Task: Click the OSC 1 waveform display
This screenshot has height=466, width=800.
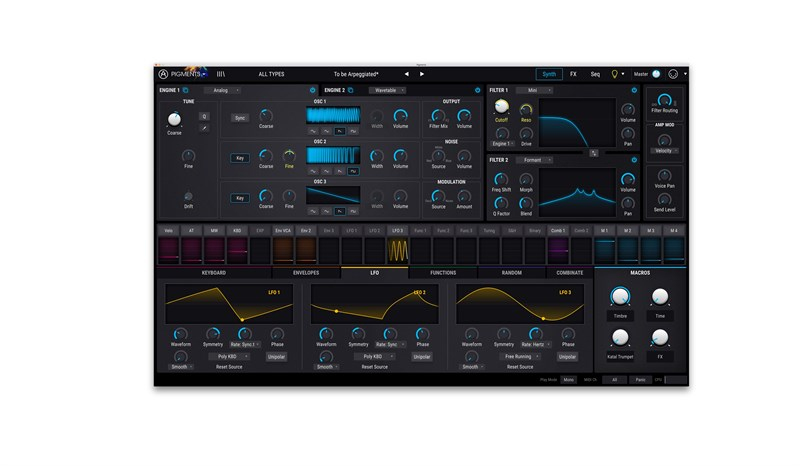Action: point(333,115)
